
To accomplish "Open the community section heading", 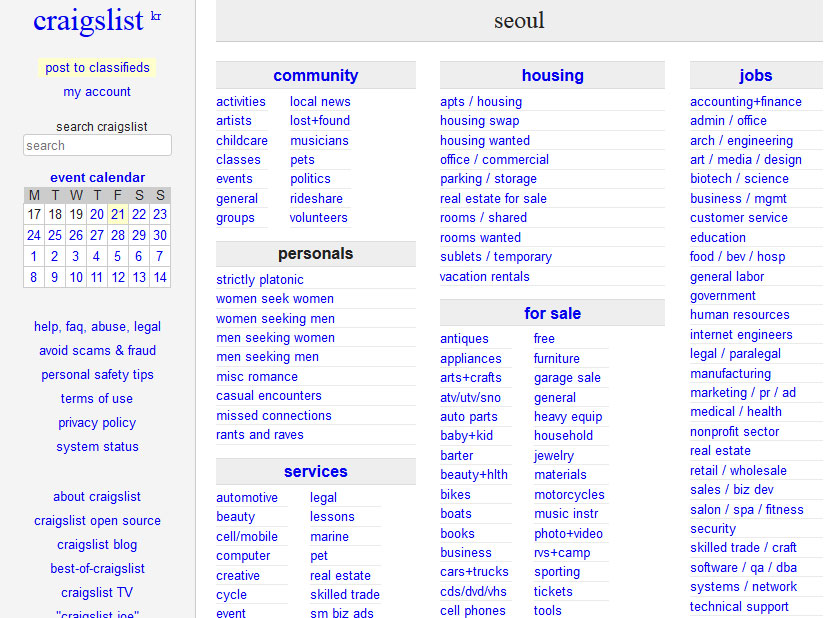I will click(x=316, y=75).
